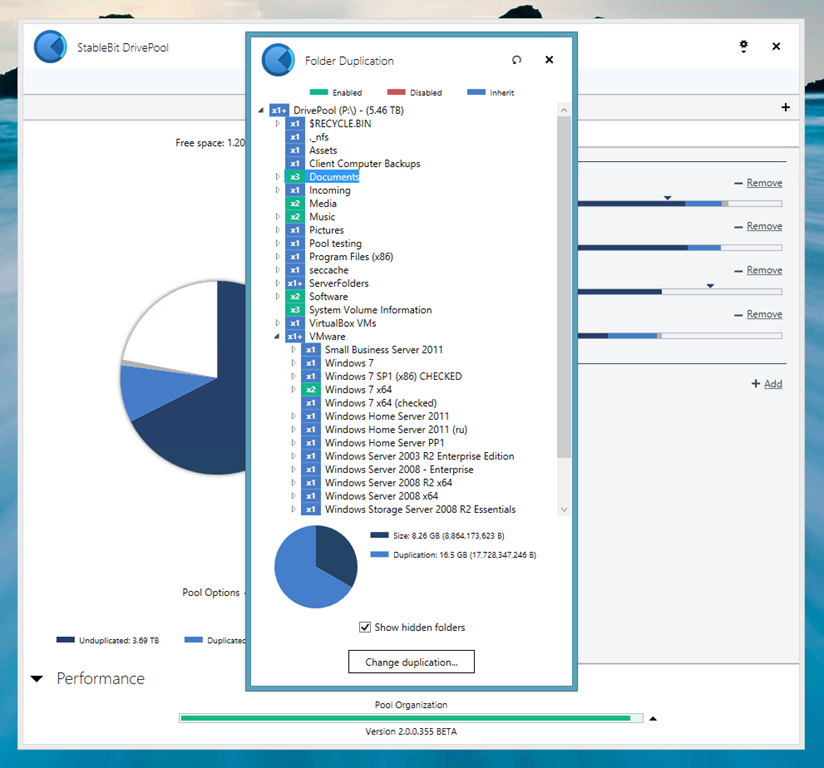Click the Folder Duplication dialog logo

(x=278, y=60)
